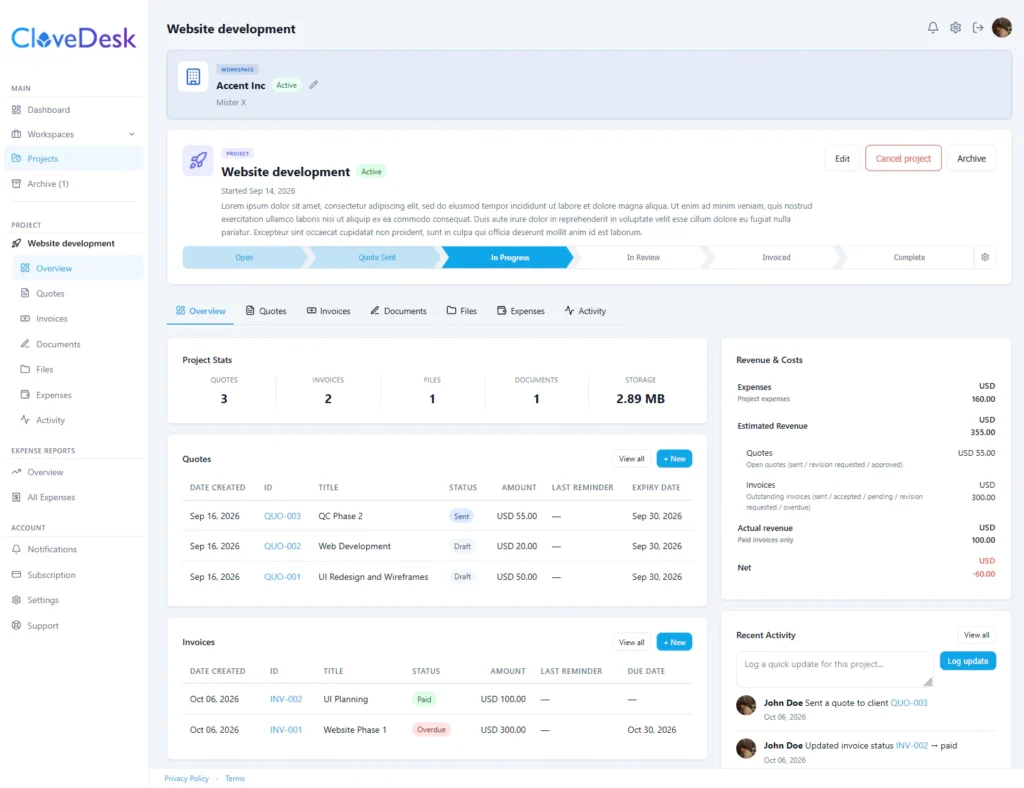
Task: Open Quotes in the sidebar project menu
Action: [78, 294]
